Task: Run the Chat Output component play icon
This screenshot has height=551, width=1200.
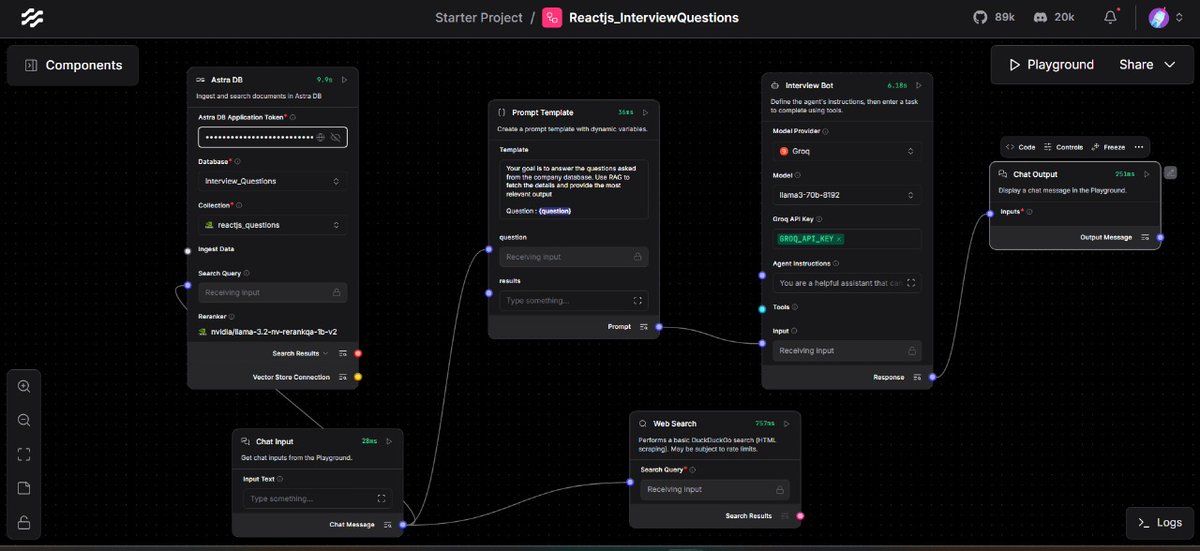Action: click(x=1147, y=173)
